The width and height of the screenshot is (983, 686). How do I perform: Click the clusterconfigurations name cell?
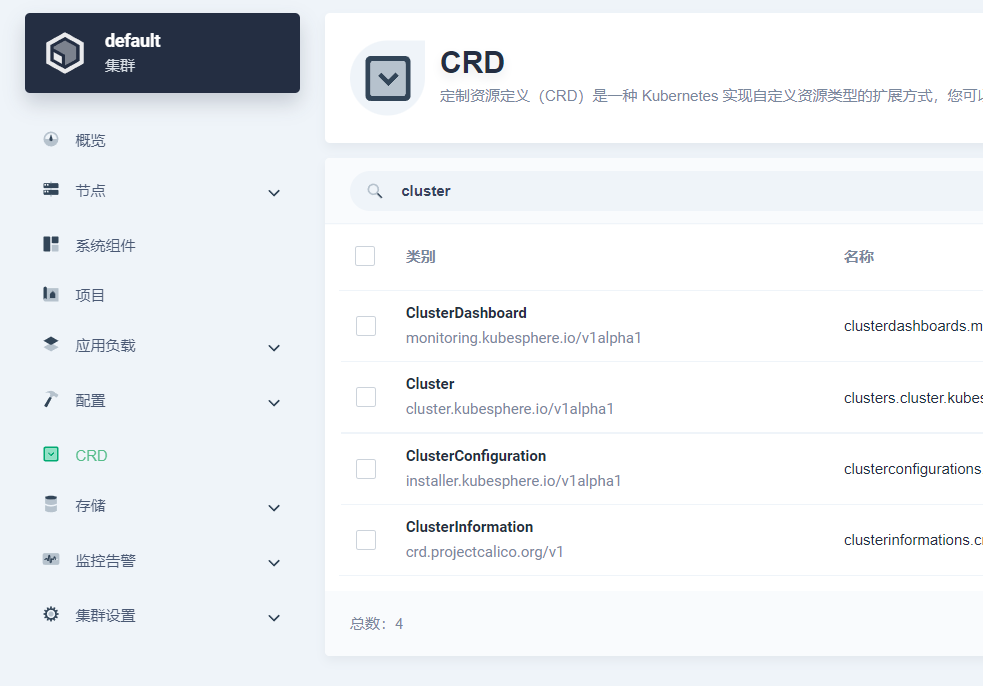(x=913, y=469)
